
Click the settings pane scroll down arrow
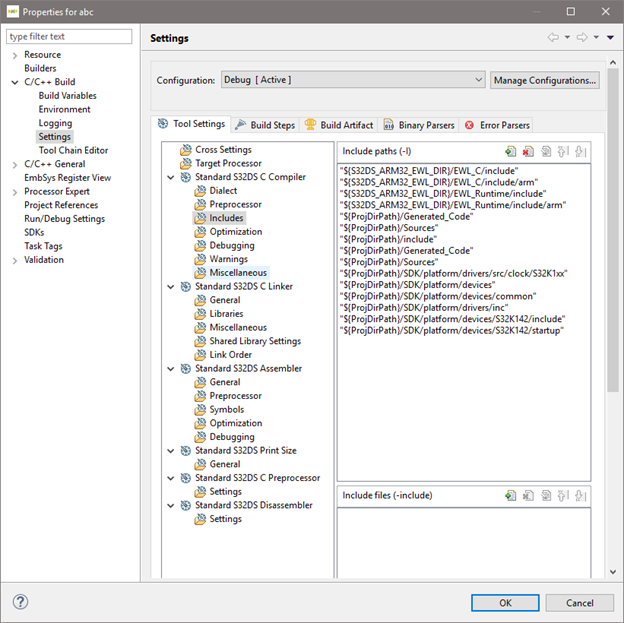613,572
